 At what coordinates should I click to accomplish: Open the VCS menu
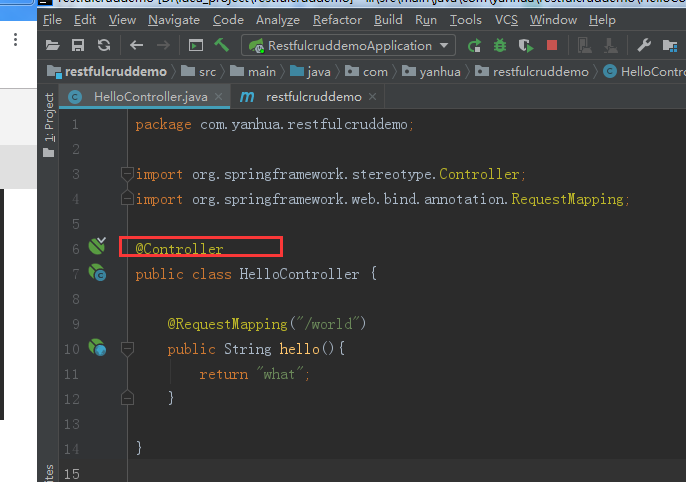click(506, 20)
